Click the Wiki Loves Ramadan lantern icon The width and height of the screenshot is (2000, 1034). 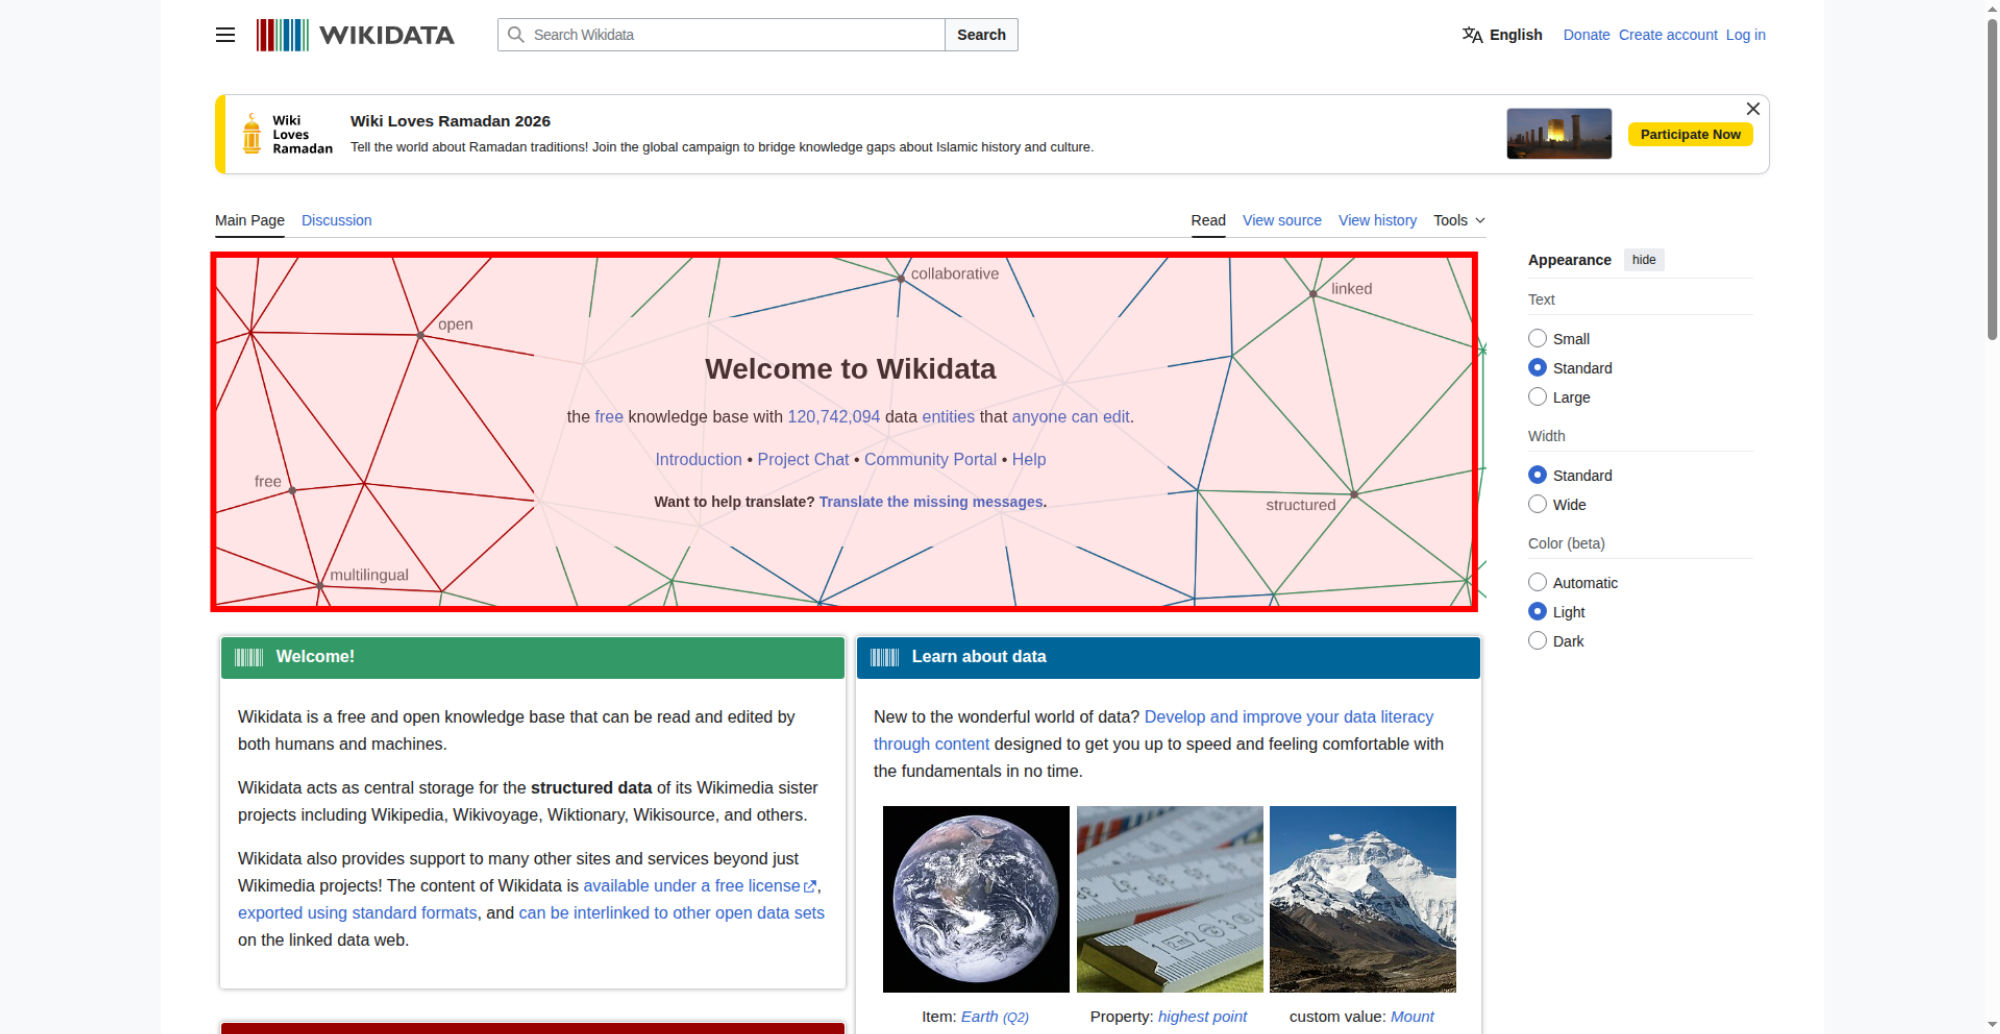click(252, 134)
